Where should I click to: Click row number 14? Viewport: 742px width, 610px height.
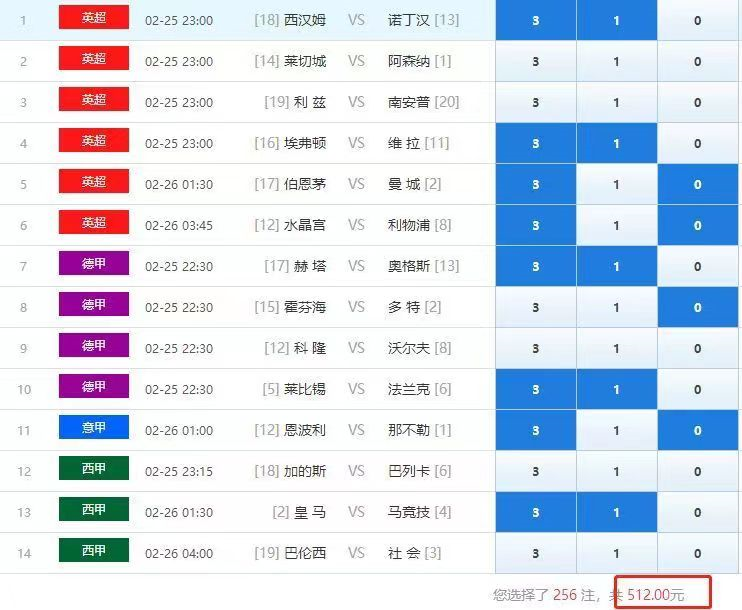click(24, 554)
